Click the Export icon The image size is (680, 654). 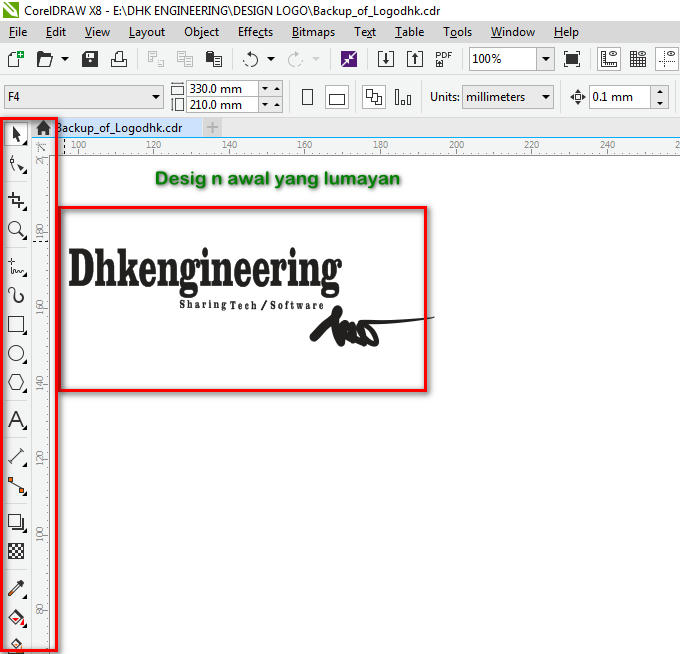pyautogui.click(x=415, y=59)
